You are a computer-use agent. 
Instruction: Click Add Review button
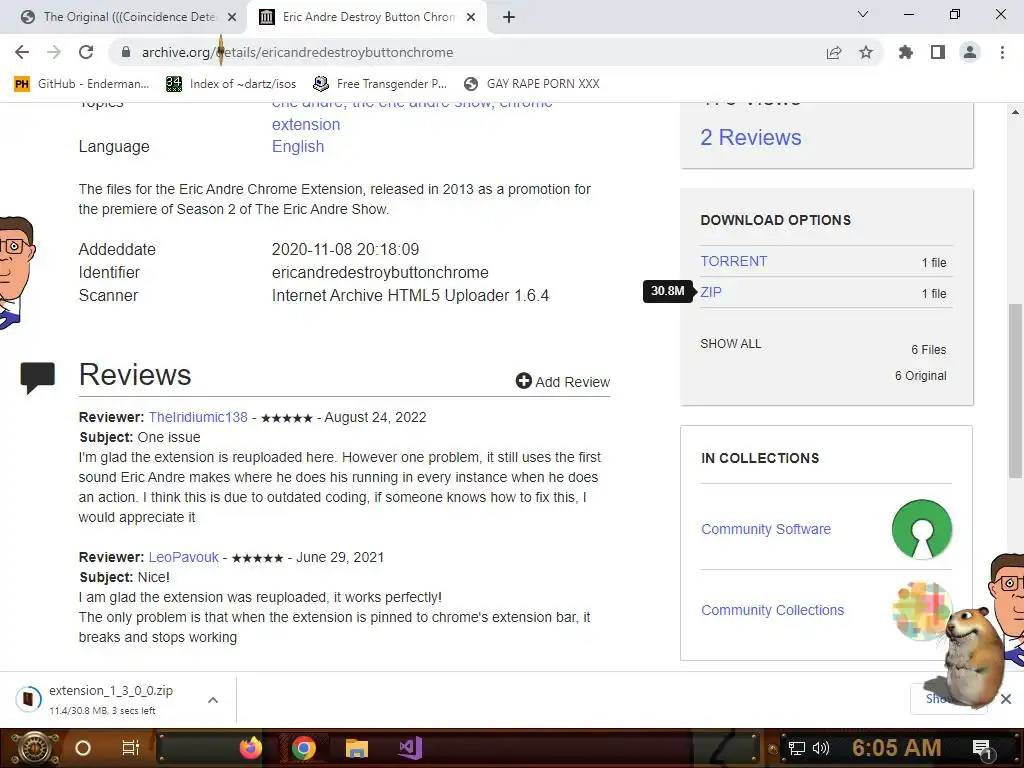tap(562, 381)
